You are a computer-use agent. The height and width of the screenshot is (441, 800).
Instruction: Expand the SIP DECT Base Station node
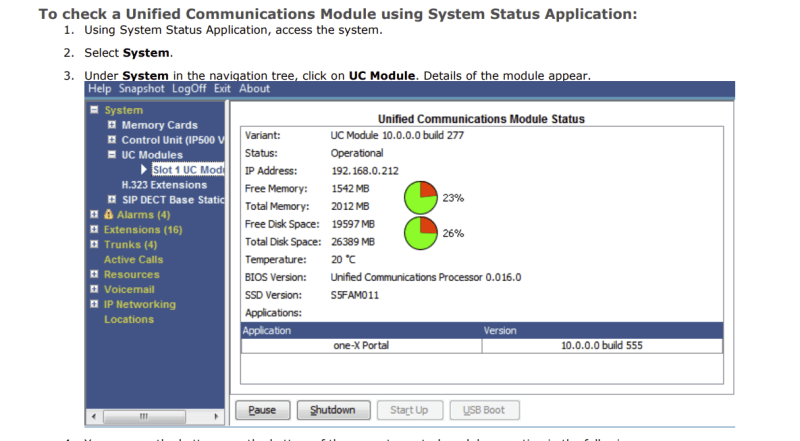[112, 199]
